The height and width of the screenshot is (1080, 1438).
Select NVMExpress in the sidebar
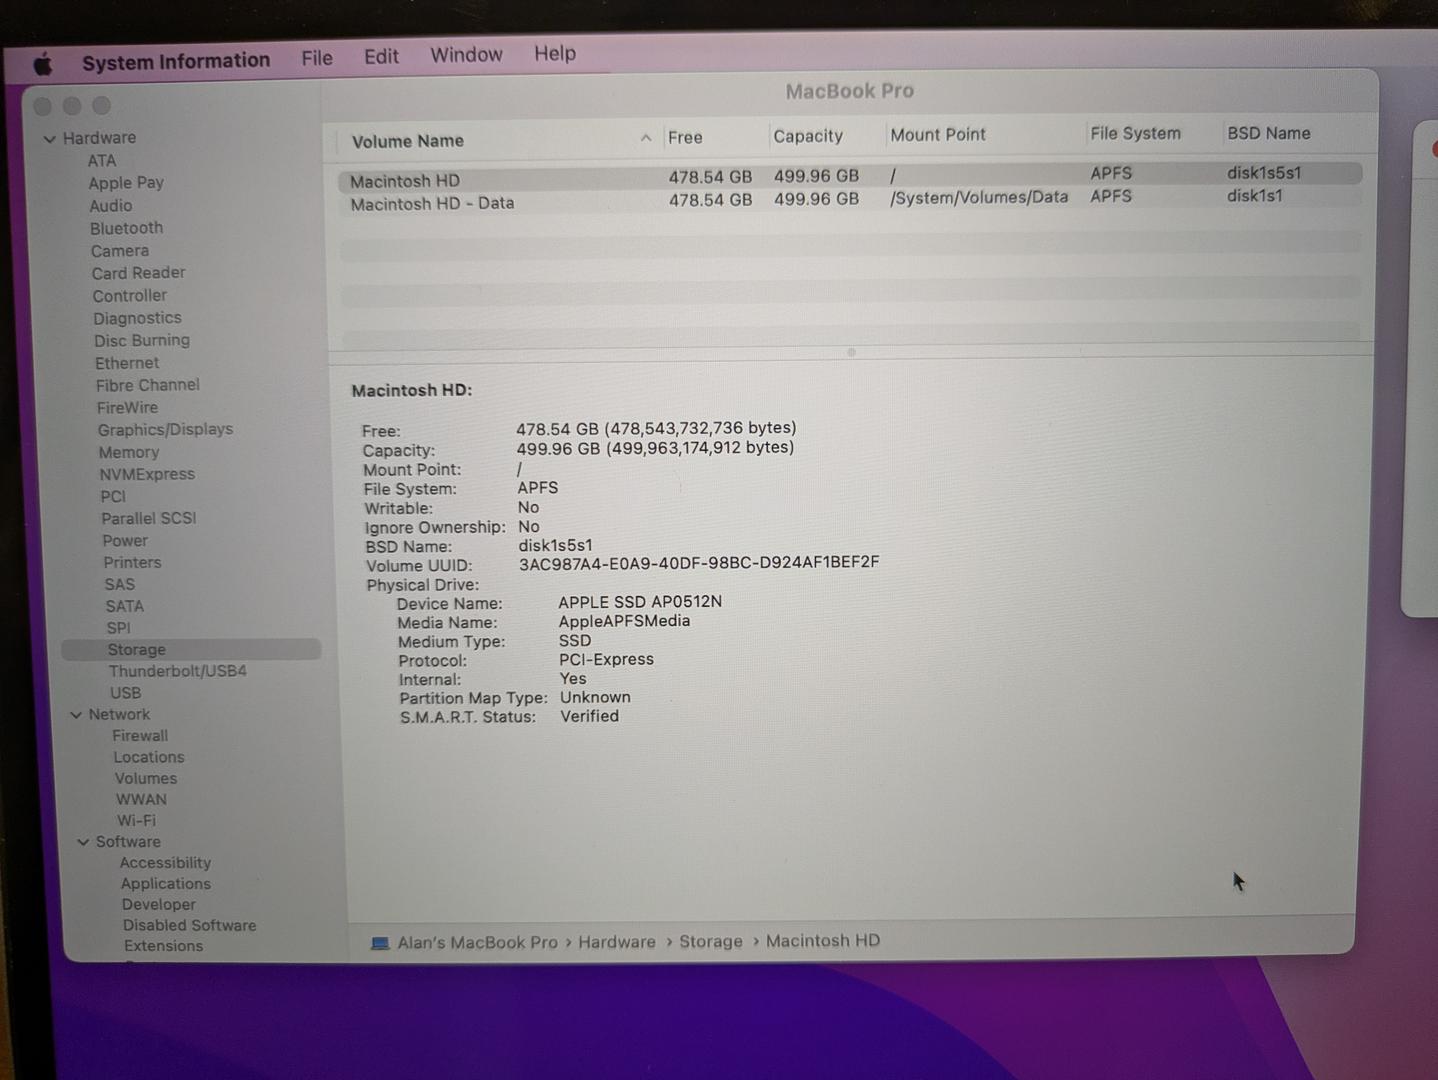[x=147, y=474]
